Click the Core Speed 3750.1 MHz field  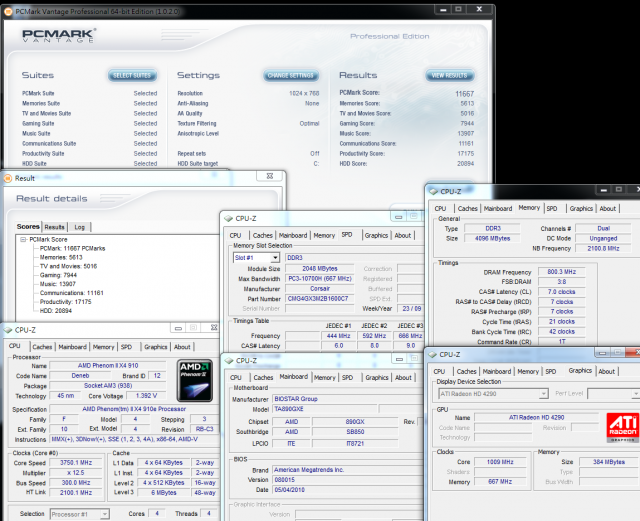[x=76, y=463]
